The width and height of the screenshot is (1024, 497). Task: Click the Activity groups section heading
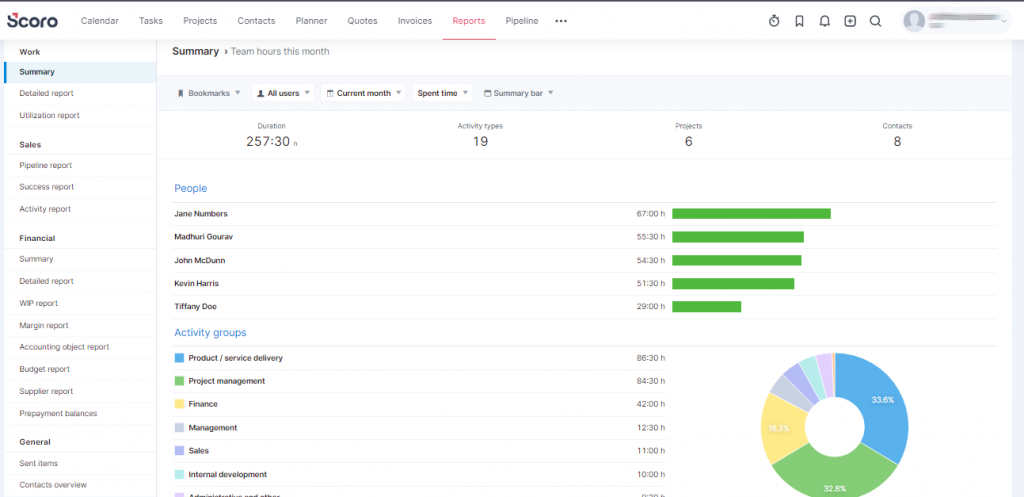pyautogui.click(x=210, y=332)
